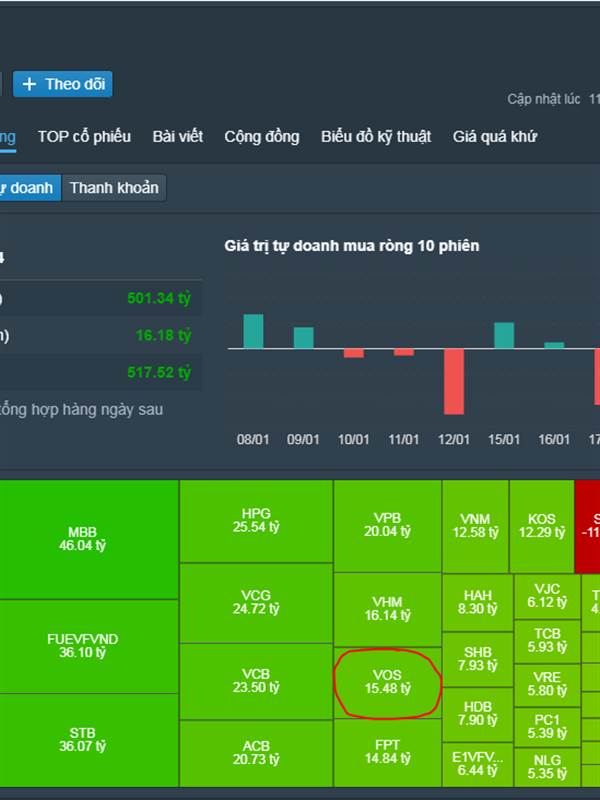Select the FUEVFVND 36.10 tỷ tile

[x=89, y=646]
